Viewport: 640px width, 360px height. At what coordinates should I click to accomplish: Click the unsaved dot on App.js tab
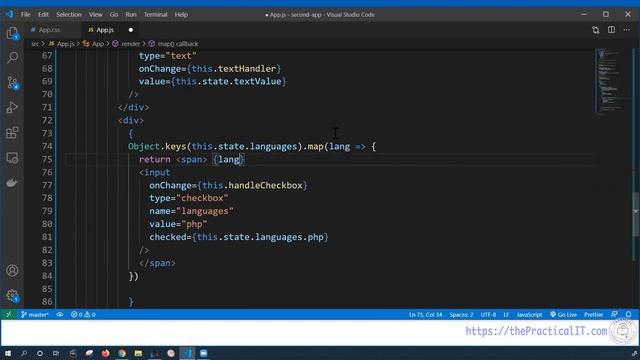[131, 30]
